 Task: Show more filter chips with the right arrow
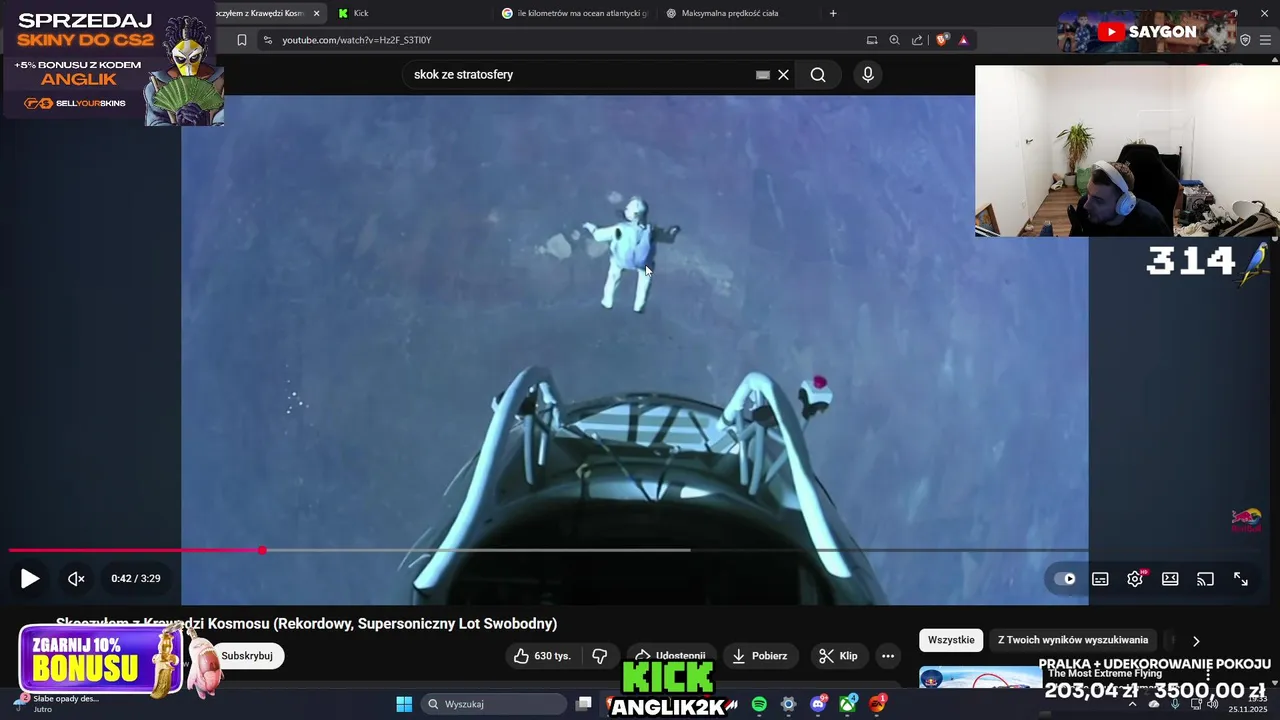[1196, 641]
